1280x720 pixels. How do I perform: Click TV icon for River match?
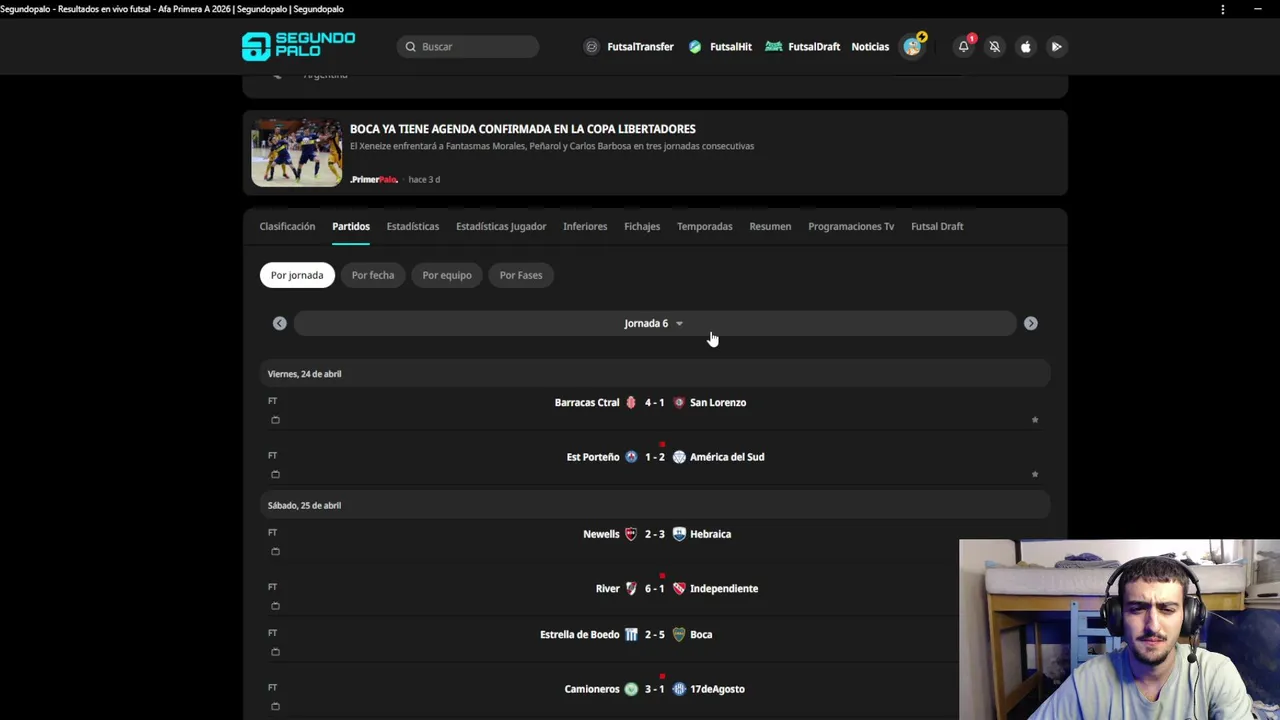coord(275,606)
